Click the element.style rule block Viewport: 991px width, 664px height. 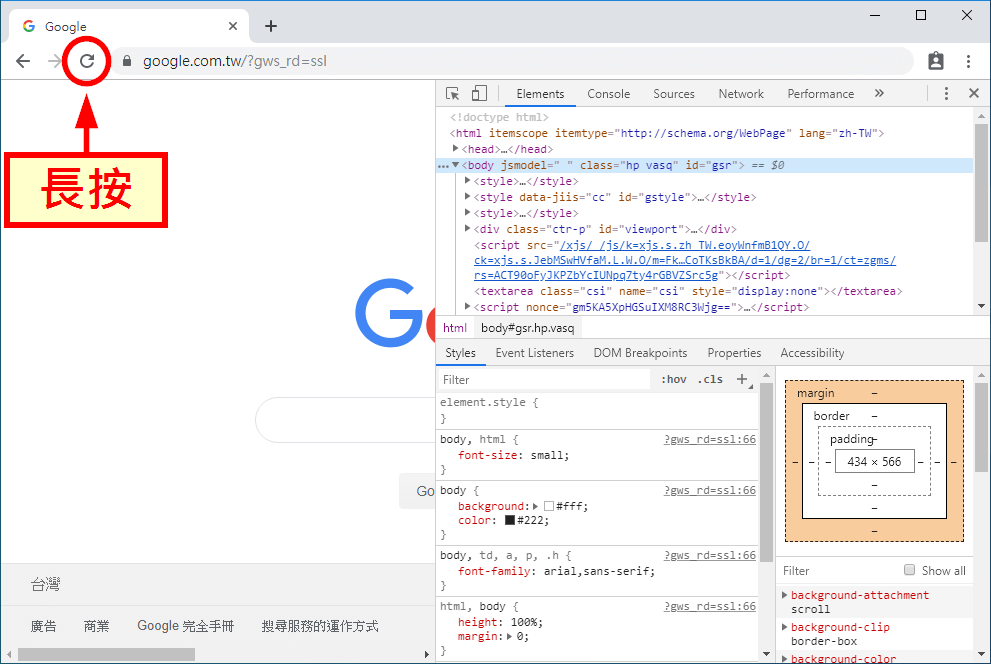click(x=599, y=410)
